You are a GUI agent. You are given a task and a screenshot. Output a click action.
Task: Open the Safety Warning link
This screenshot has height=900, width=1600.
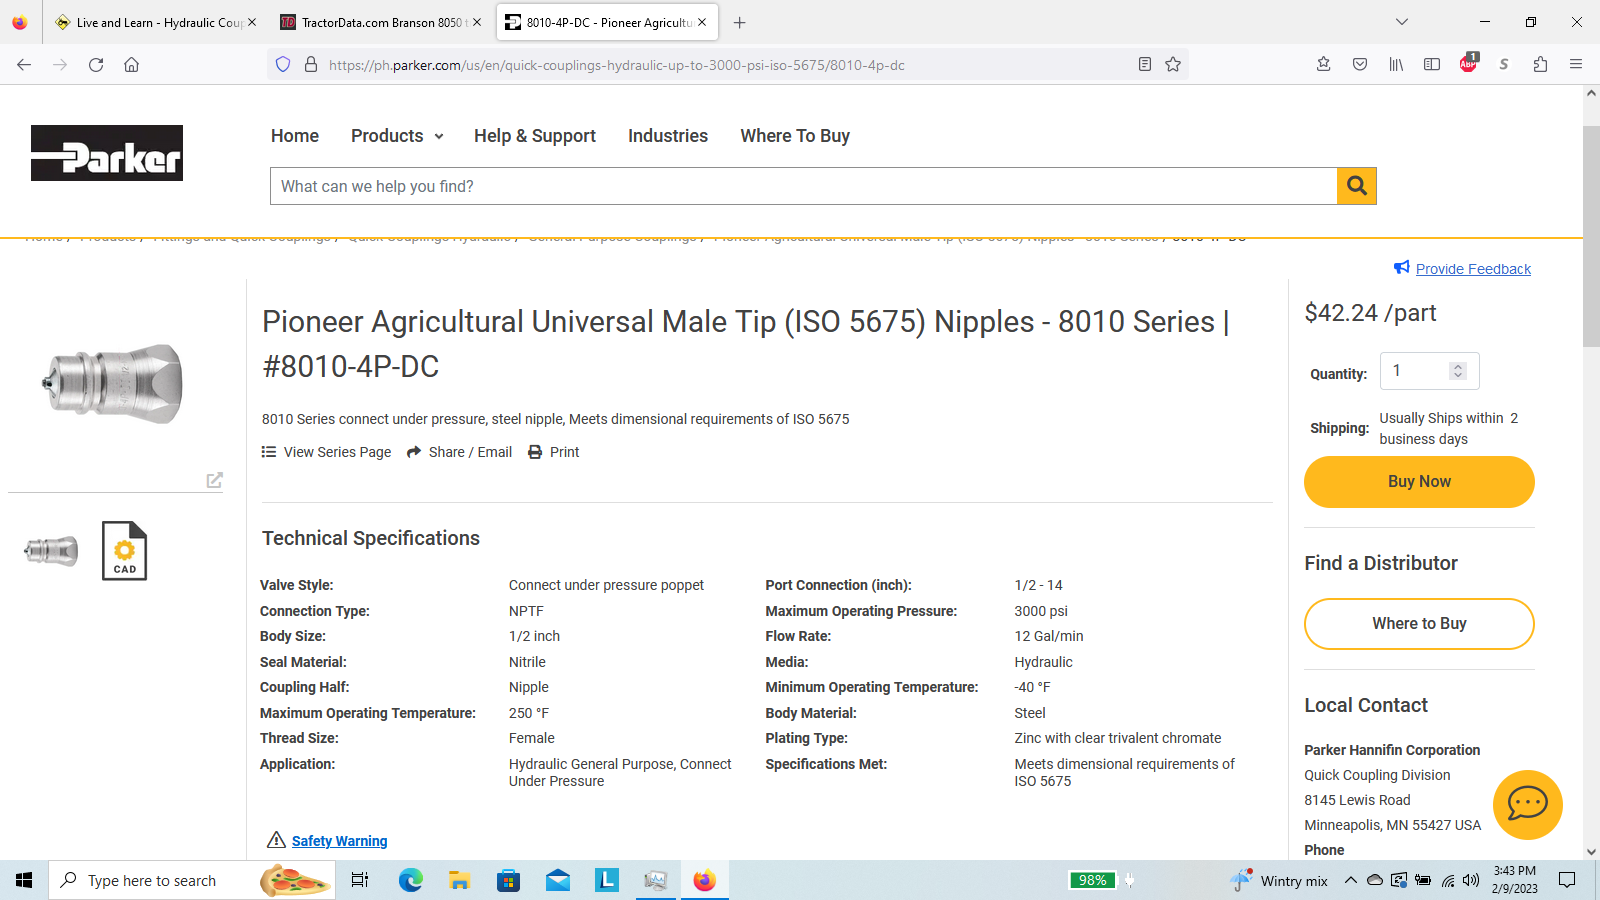[x=339, y=841]
